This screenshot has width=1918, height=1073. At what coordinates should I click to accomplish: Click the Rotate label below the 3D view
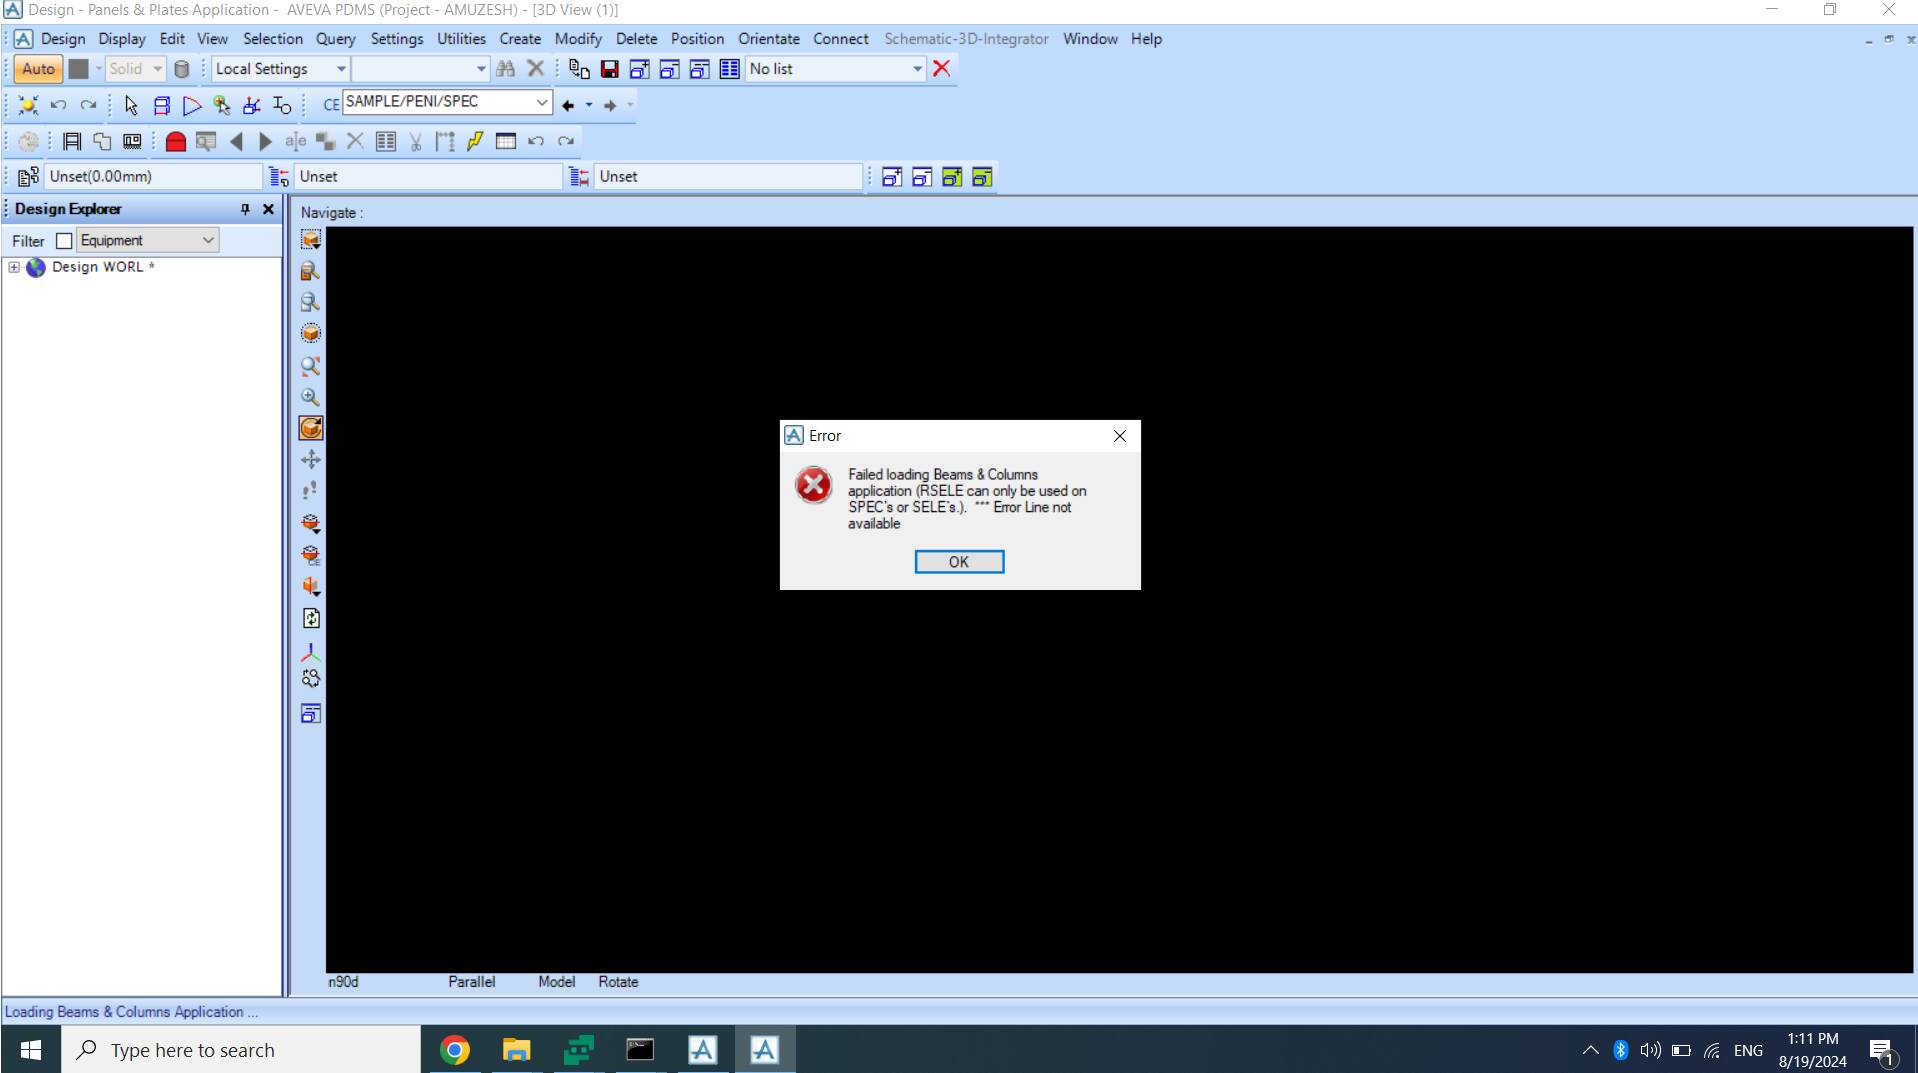point(618,982)
